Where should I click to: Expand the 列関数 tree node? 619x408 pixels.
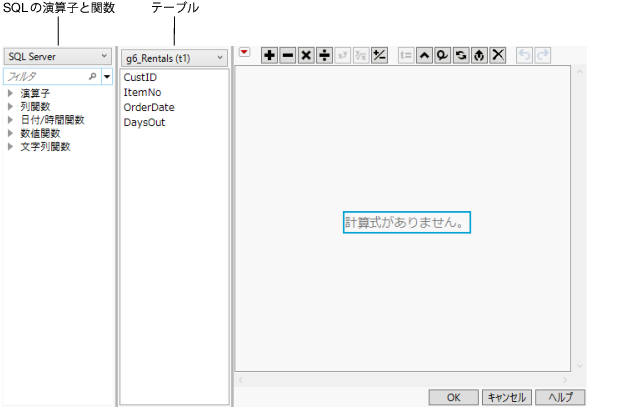coord(11,107)
